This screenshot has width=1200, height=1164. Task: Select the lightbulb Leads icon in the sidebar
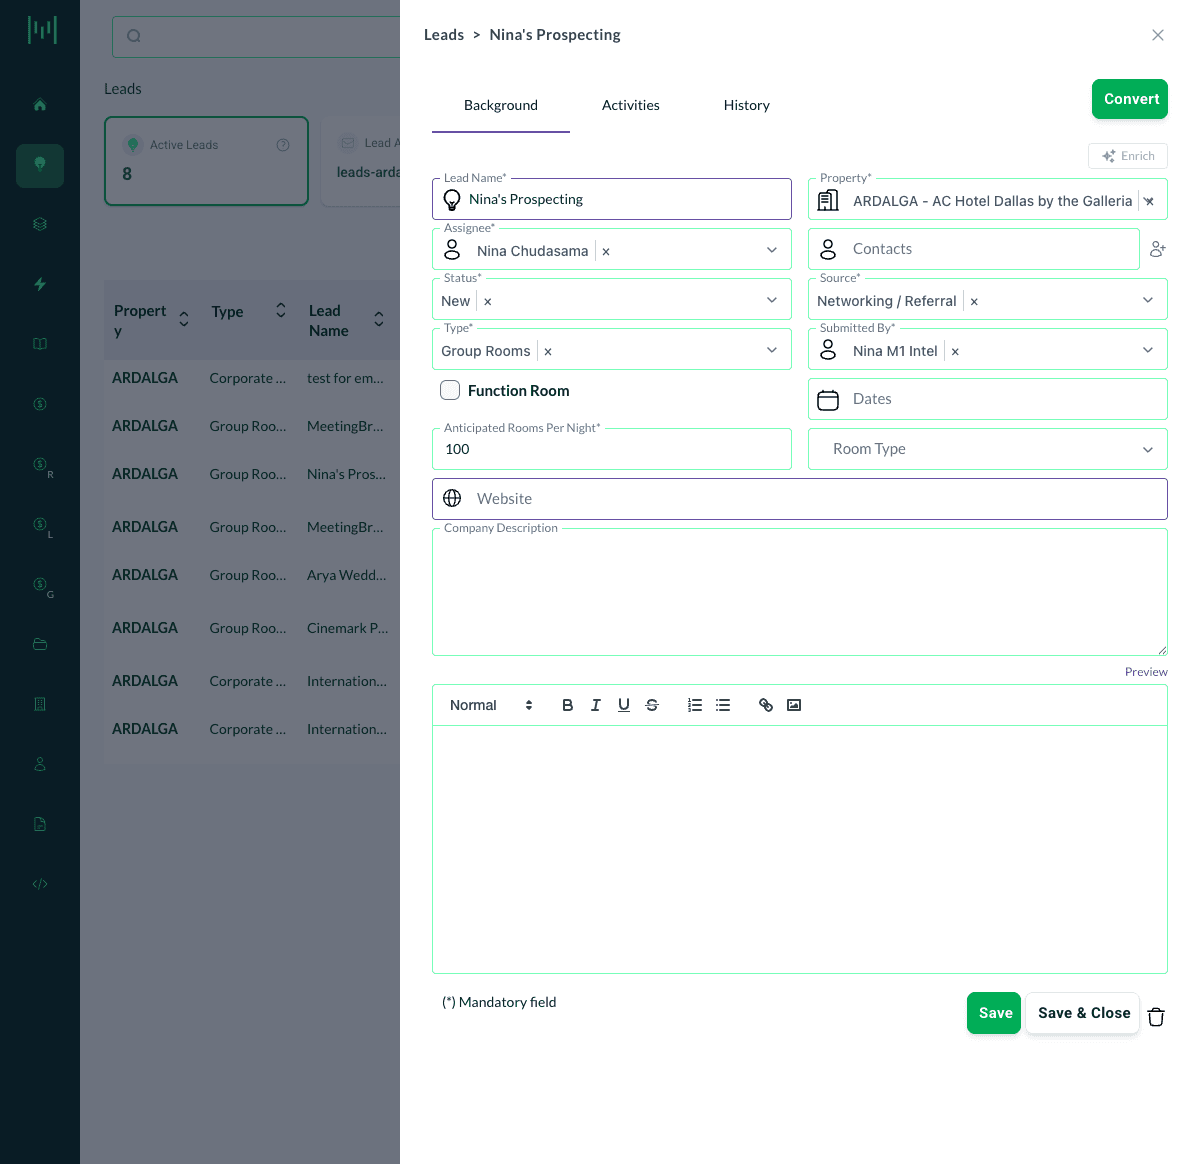[40, 165]
